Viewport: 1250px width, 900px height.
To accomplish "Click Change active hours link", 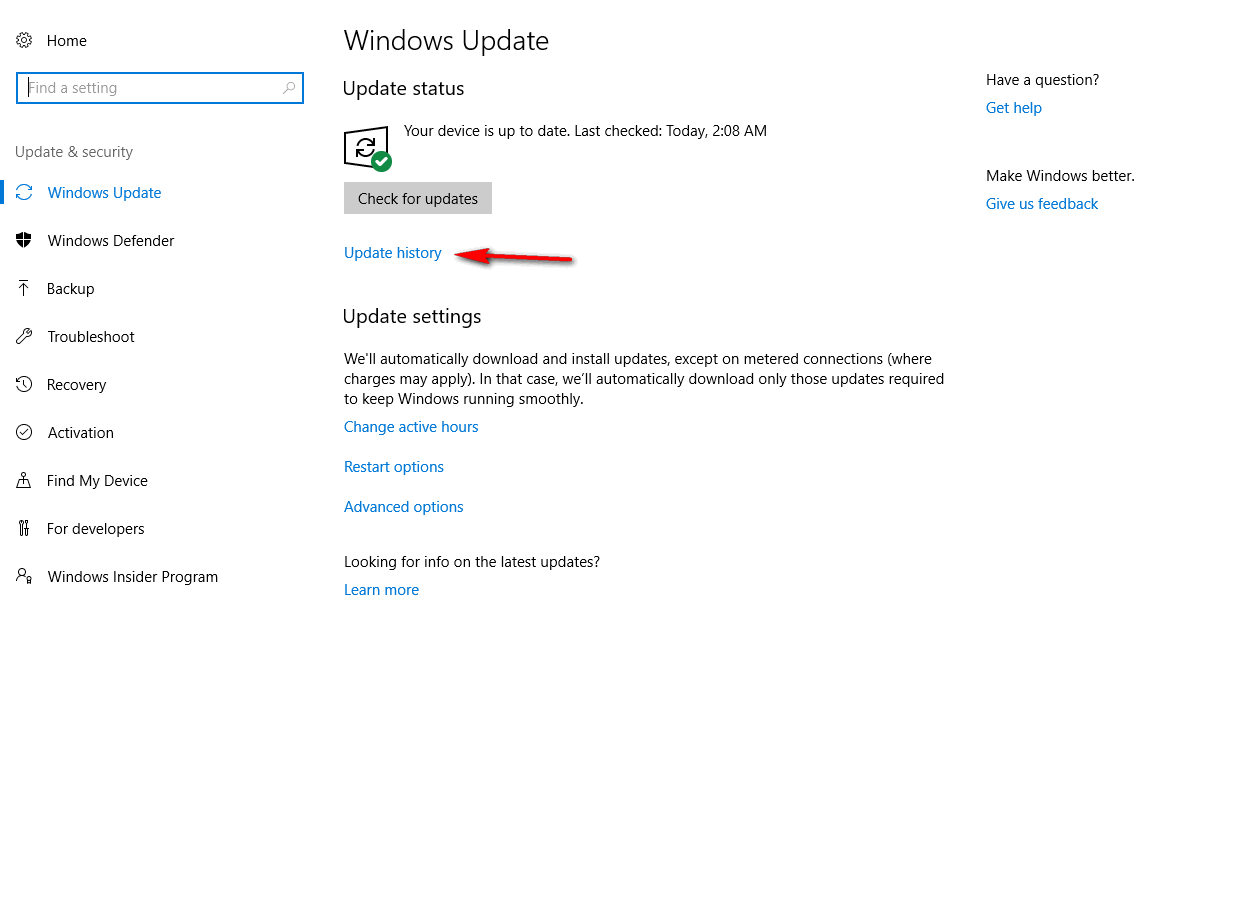I will coord(411,427).
